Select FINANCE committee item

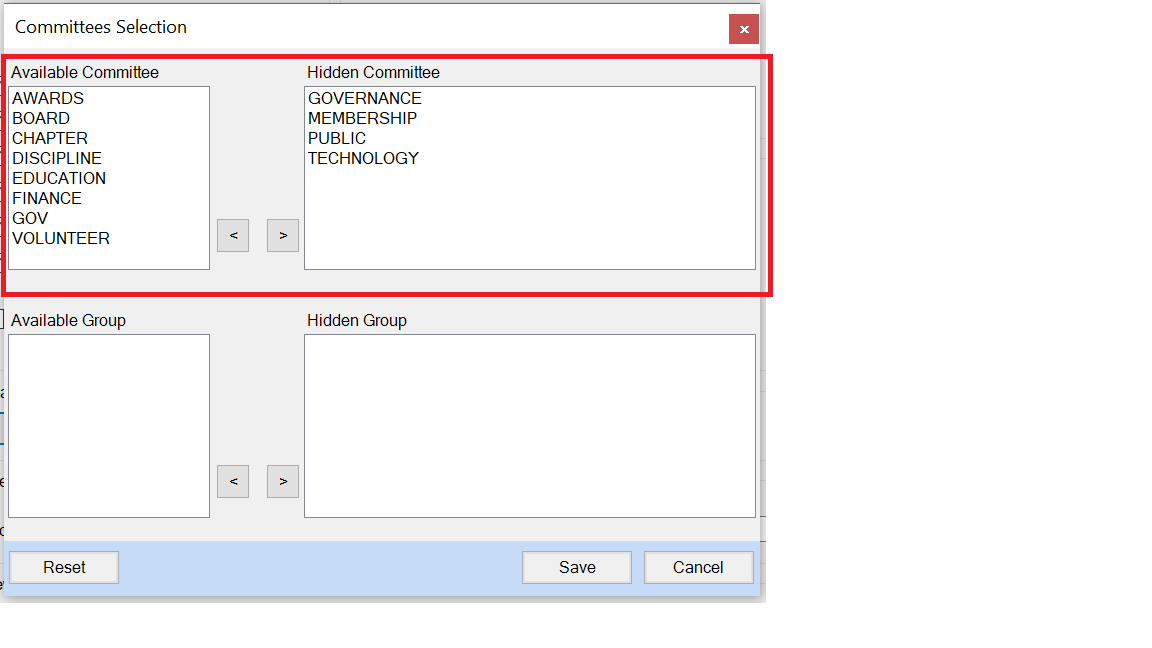coord(47,198)
